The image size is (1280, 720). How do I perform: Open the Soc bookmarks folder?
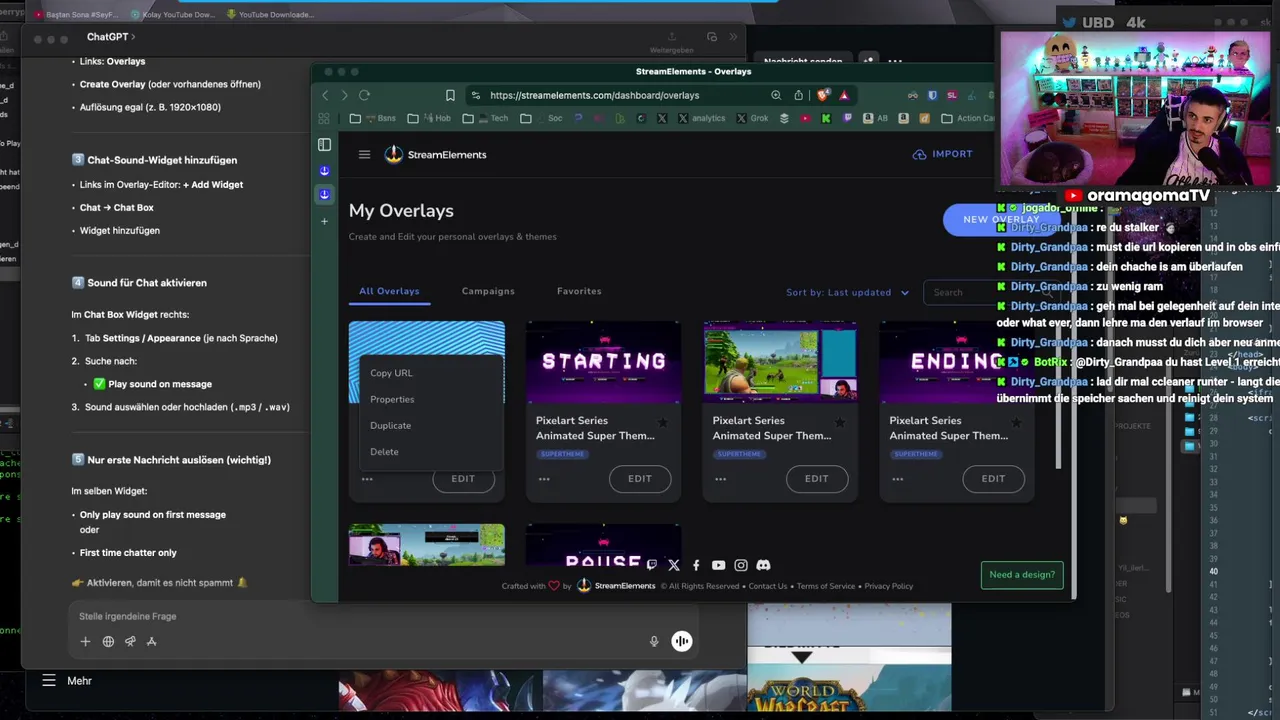point(540,118)
